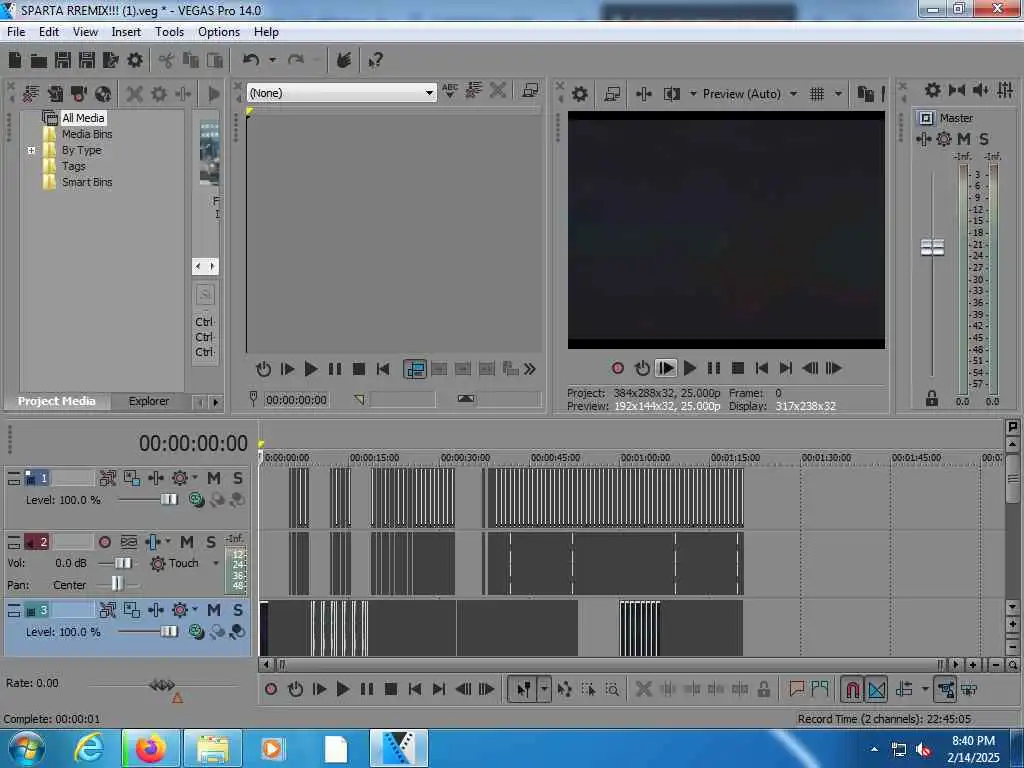This screenshot has width=1024, height=768.
Task: Mute audio track 2
Action: (187, 542)
